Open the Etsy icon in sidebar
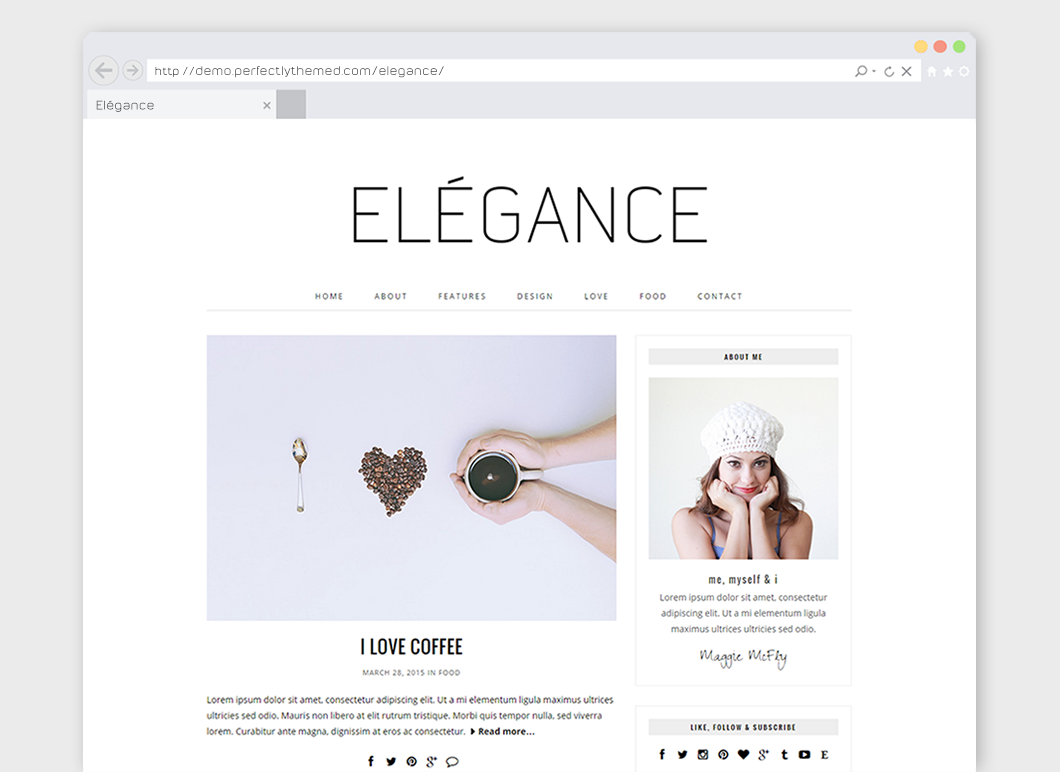 825,754
